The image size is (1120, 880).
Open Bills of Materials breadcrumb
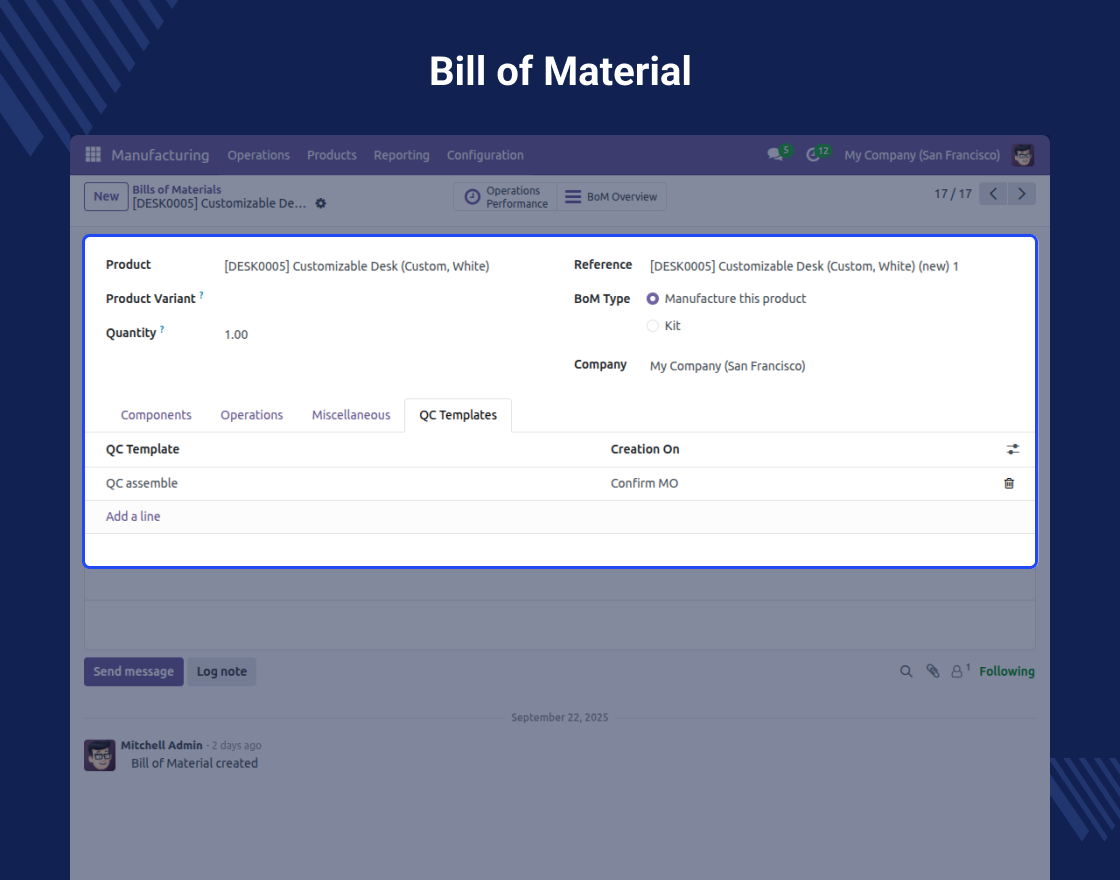point(176,189)
